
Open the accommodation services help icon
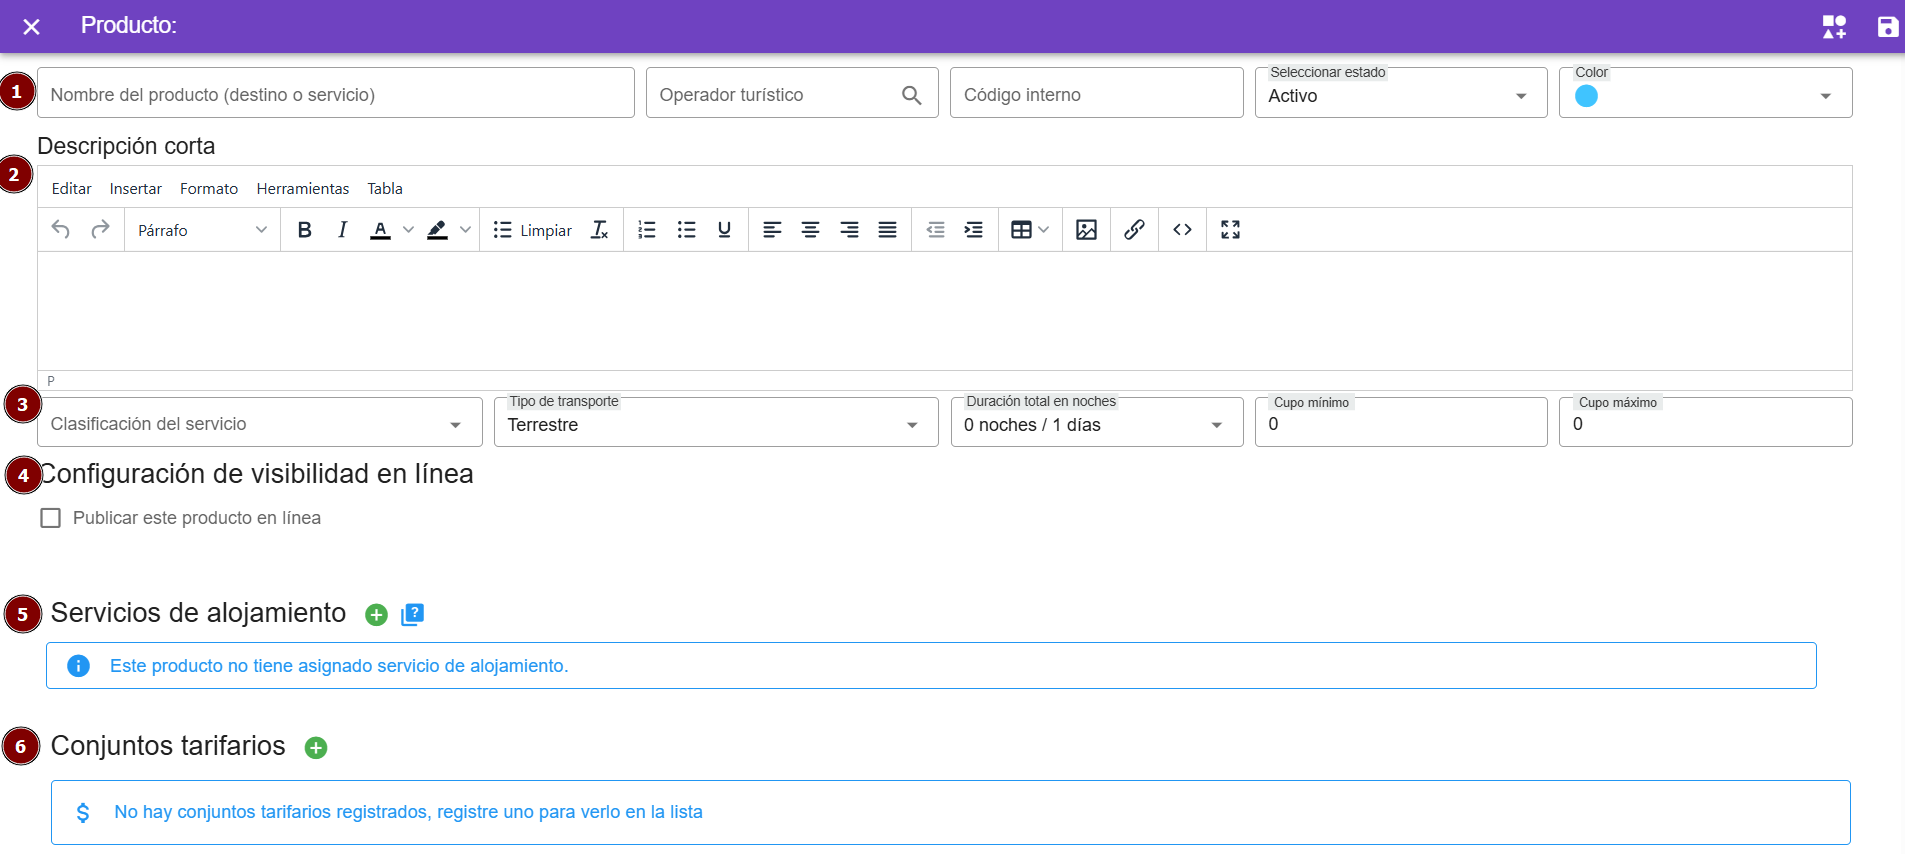[x=412, y=615]
